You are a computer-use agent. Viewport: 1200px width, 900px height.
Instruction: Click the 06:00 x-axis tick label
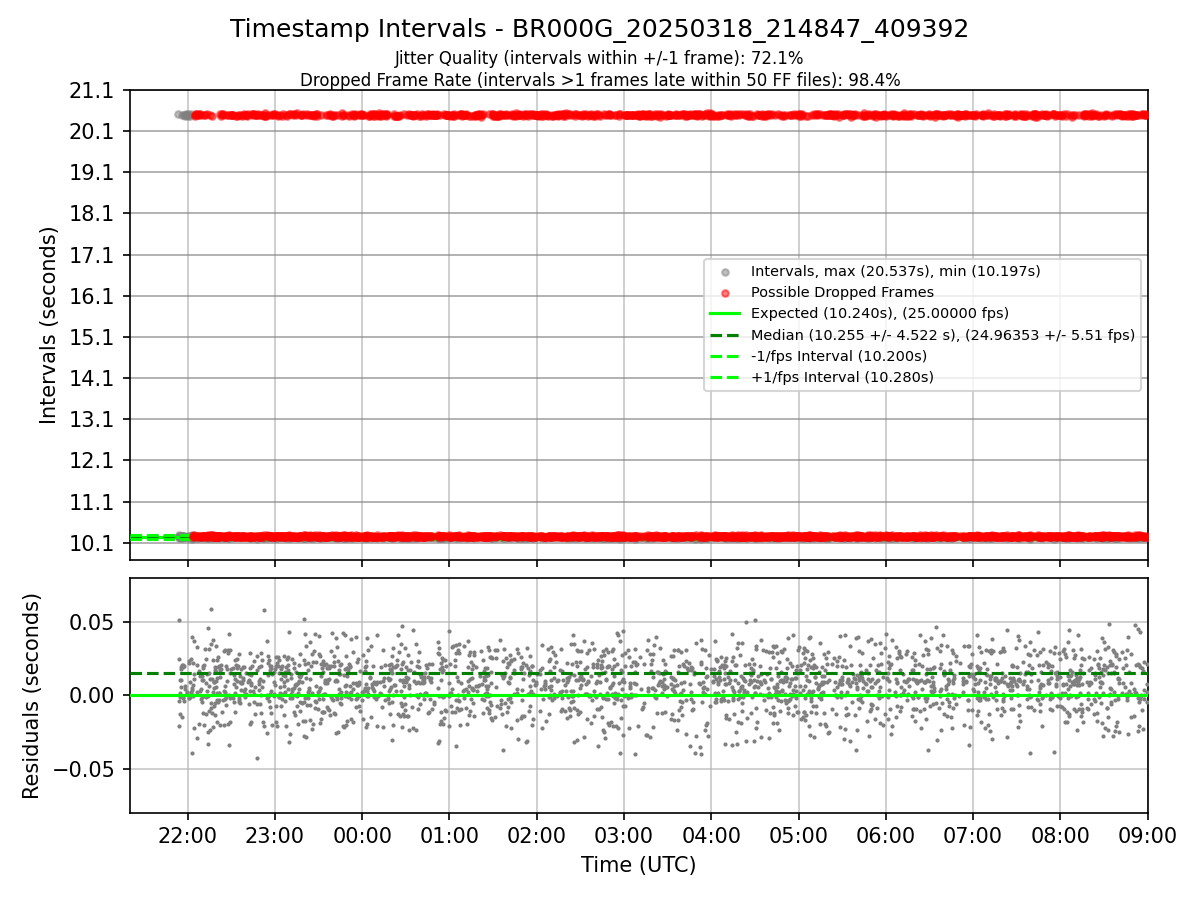(885, 836)
